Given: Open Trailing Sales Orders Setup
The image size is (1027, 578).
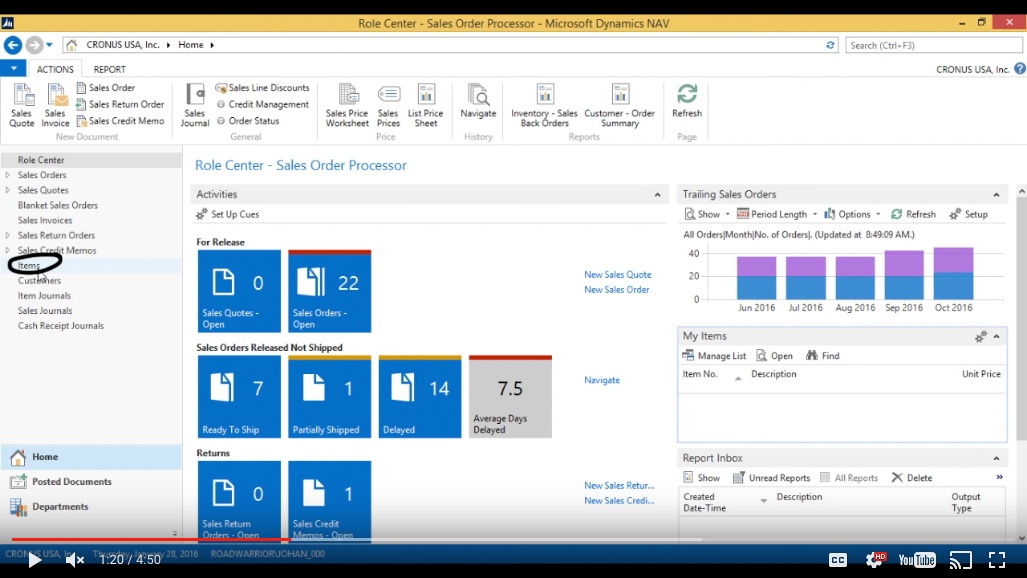Looking at the screenshot, I should [968, 214].
